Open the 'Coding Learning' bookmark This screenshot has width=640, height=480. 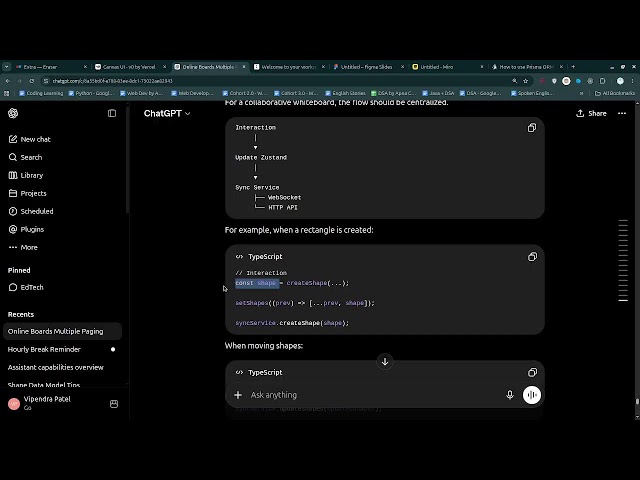[x=41, y=93]
